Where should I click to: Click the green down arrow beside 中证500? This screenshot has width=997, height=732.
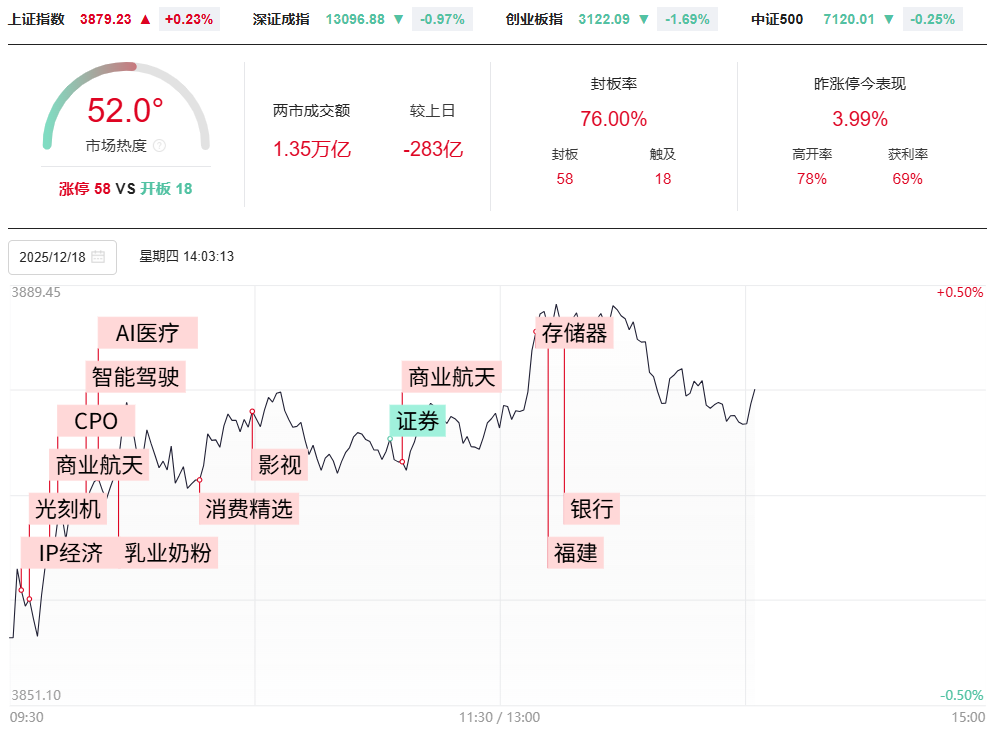tap(889, 19)
